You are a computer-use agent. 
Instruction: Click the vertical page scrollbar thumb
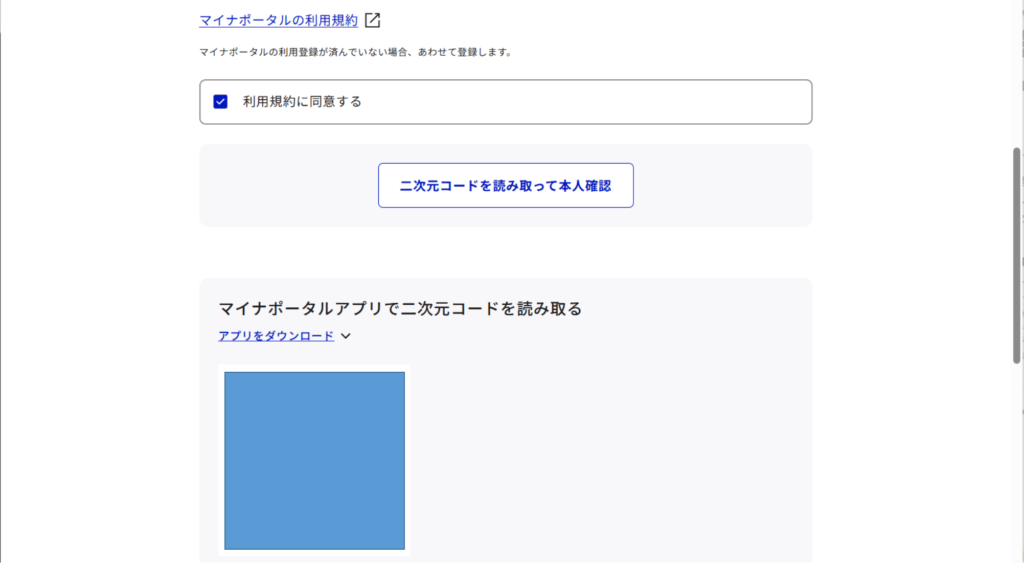coord(1017,255)
